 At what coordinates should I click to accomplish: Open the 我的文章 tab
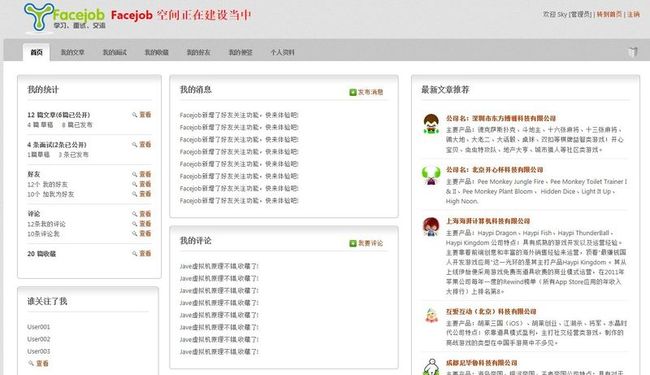[73, 52]
